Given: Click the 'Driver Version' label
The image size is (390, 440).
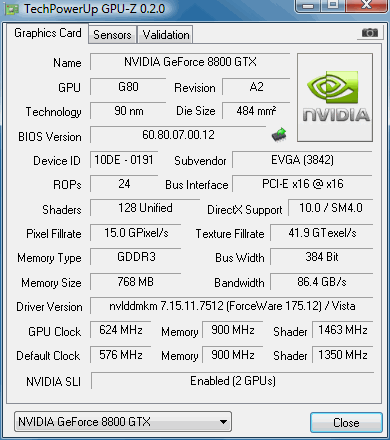Looking at the screenshot, I should (x=49, y=307).
